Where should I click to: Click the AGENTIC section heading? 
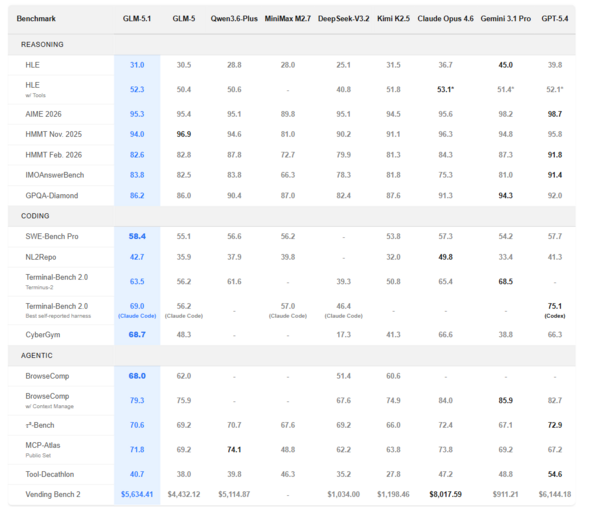point(36,355)
